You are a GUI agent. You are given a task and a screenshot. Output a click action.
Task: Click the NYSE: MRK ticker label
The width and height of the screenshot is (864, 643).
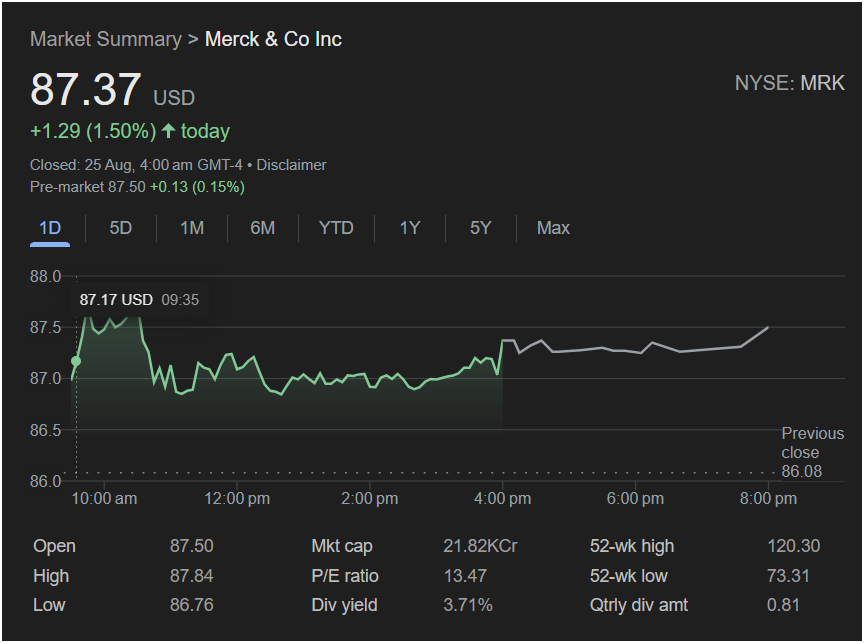click(x=789, y=84)
